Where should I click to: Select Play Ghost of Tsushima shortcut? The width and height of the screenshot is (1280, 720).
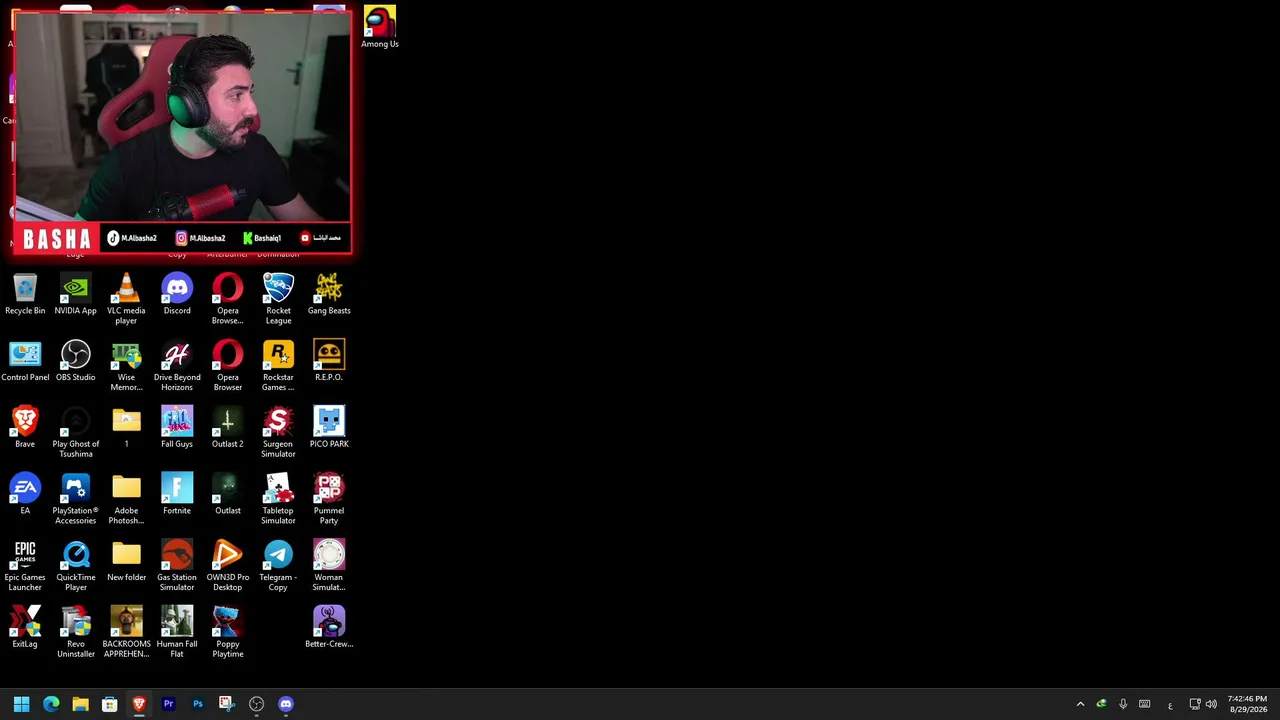pyautogui.click(x=76, y=432)
